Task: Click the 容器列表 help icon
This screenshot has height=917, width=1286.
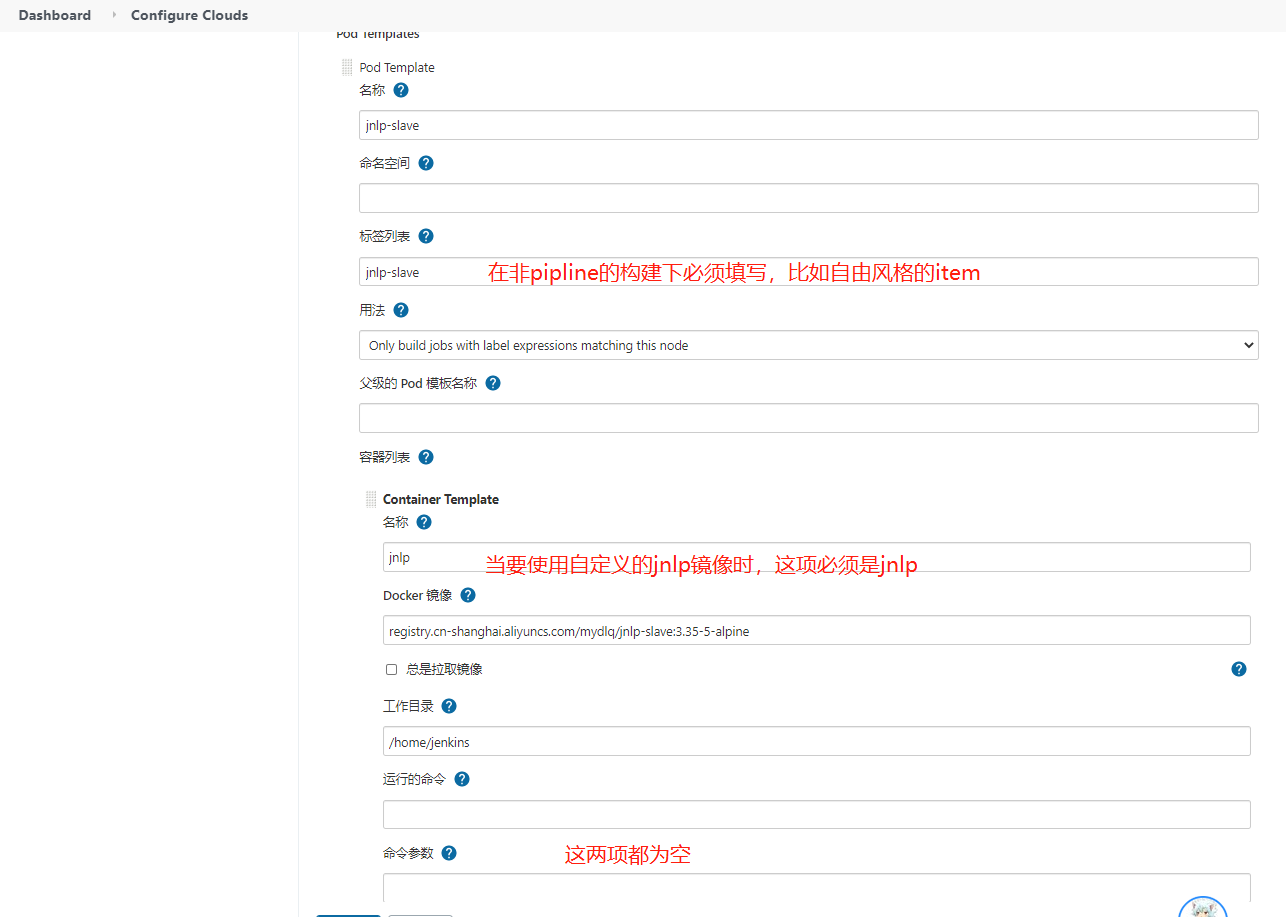Action: click(425, 457)
